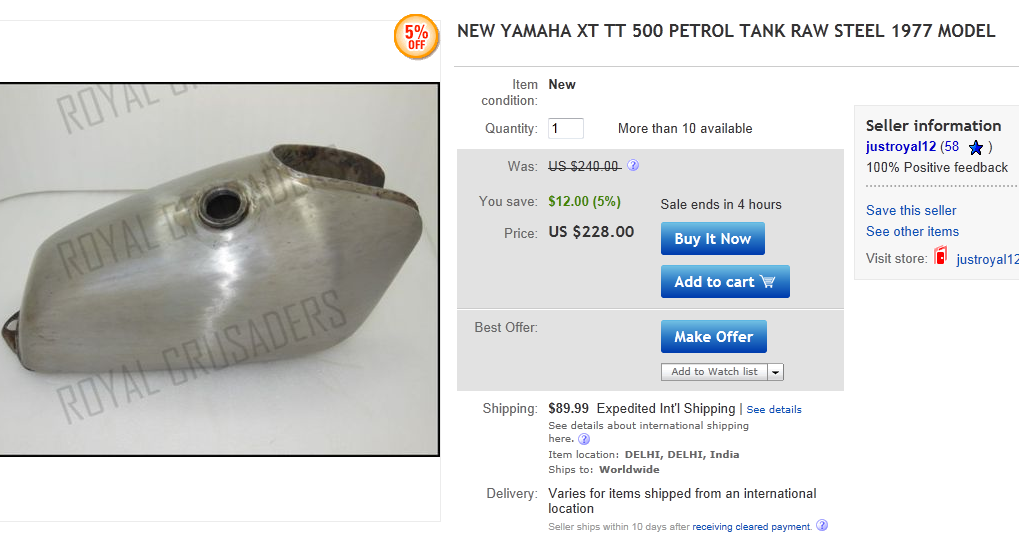Click the seller feedback score 58
The image size is (1019, 533).
(x=951, y=147)
